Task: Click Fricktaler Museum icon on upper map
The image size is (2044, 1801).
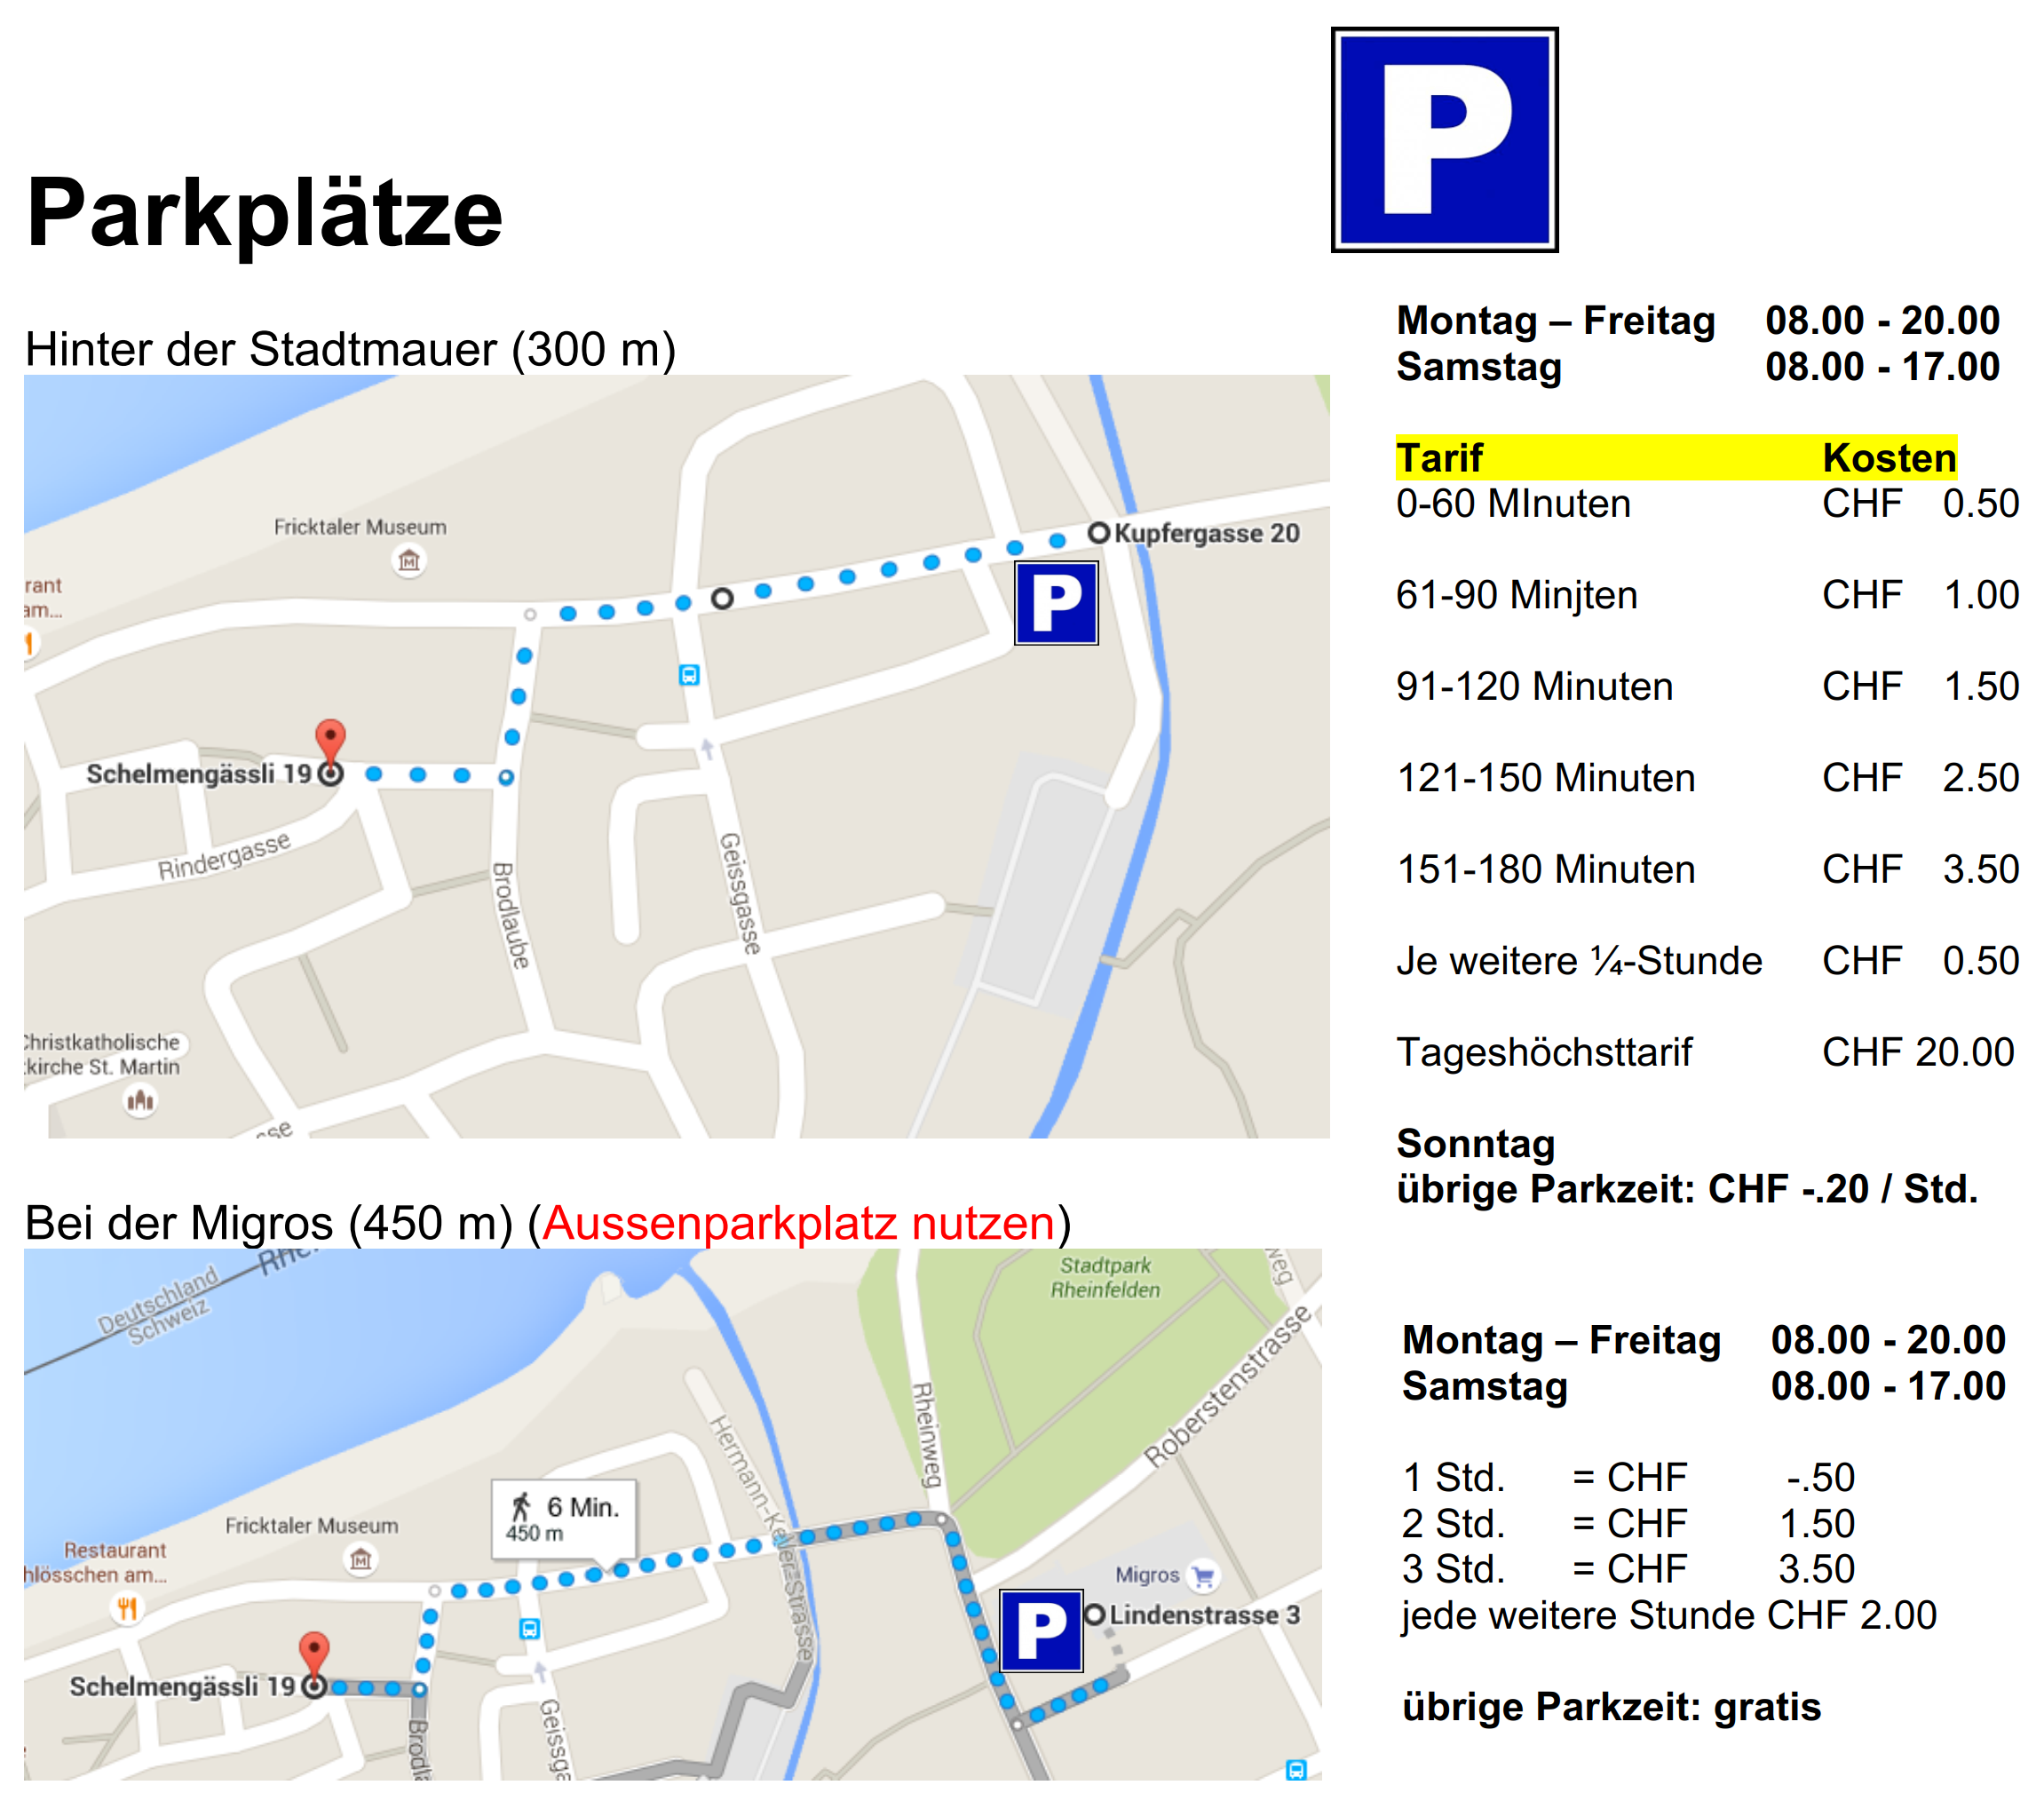Action: click(408, 560)
